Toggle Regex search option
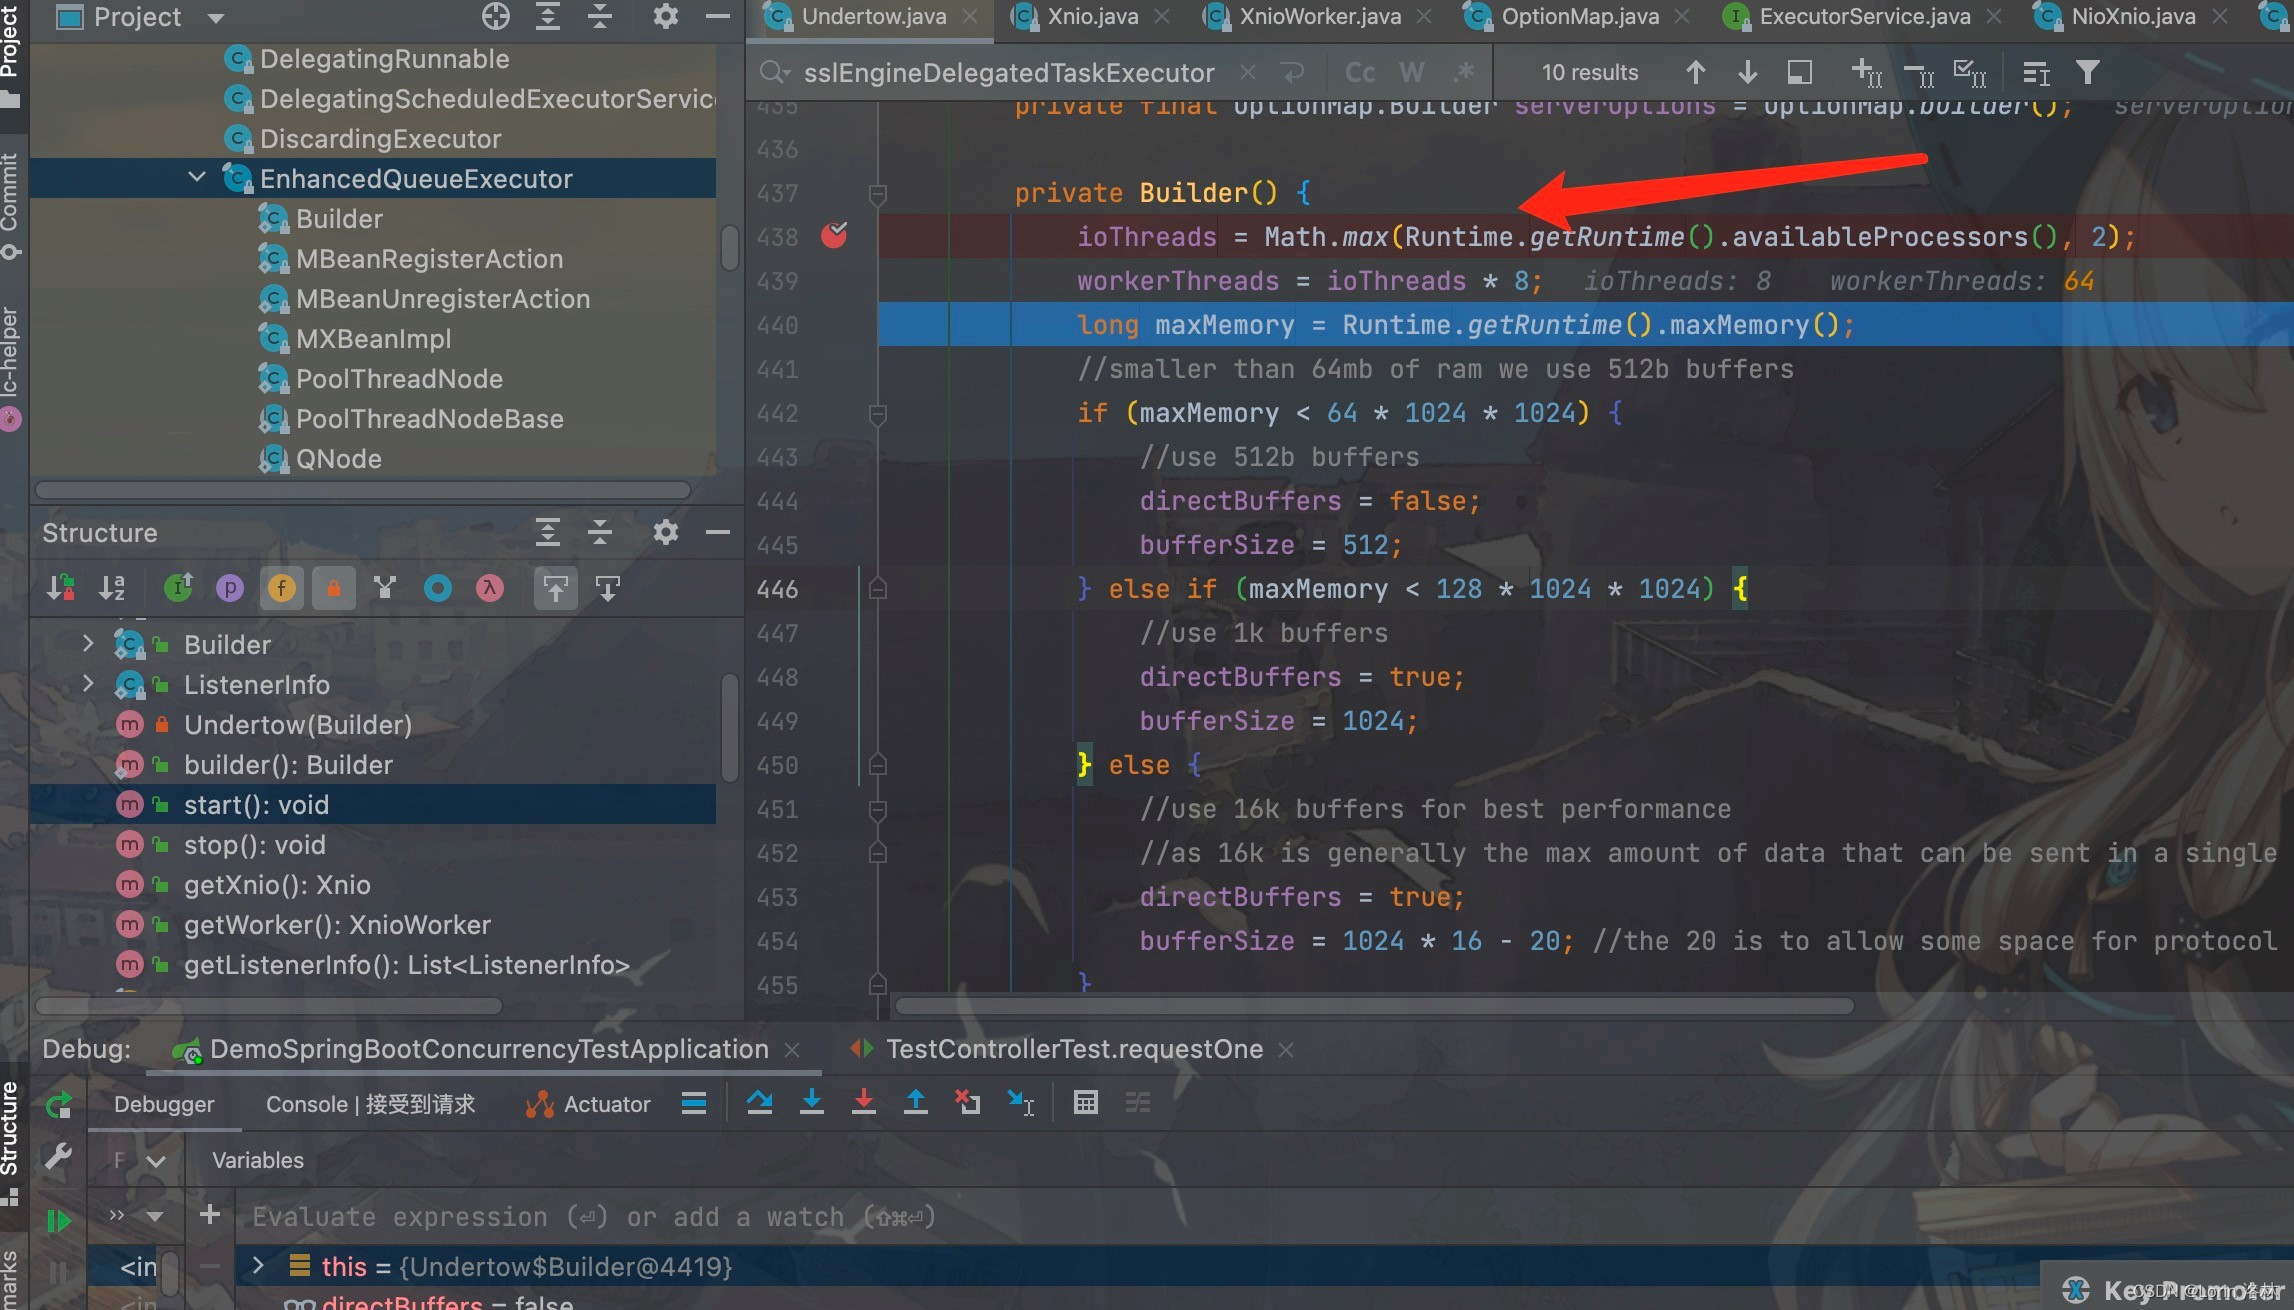 [x=1464, y=73]
